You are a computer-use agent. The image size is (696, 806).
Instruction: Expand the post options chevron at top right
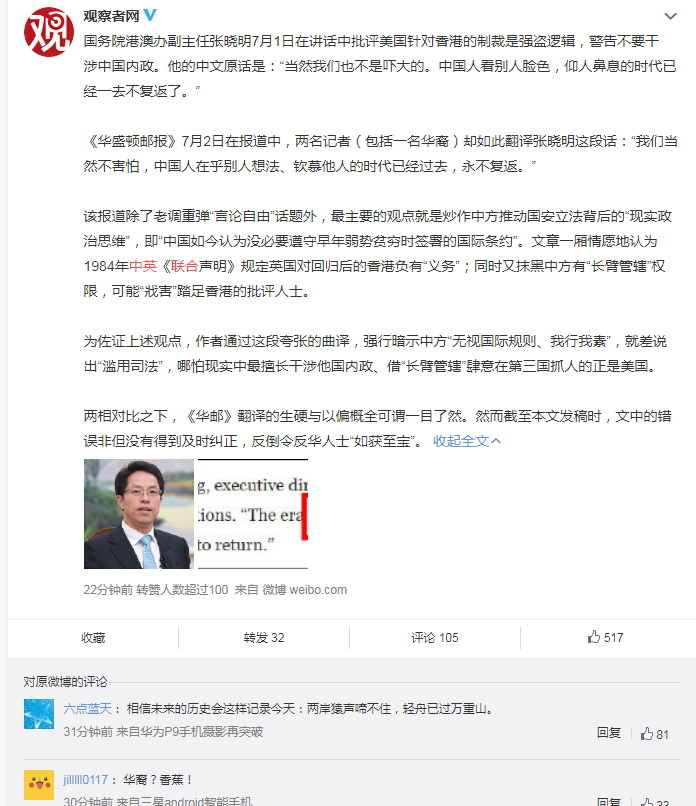coord(670,16)
